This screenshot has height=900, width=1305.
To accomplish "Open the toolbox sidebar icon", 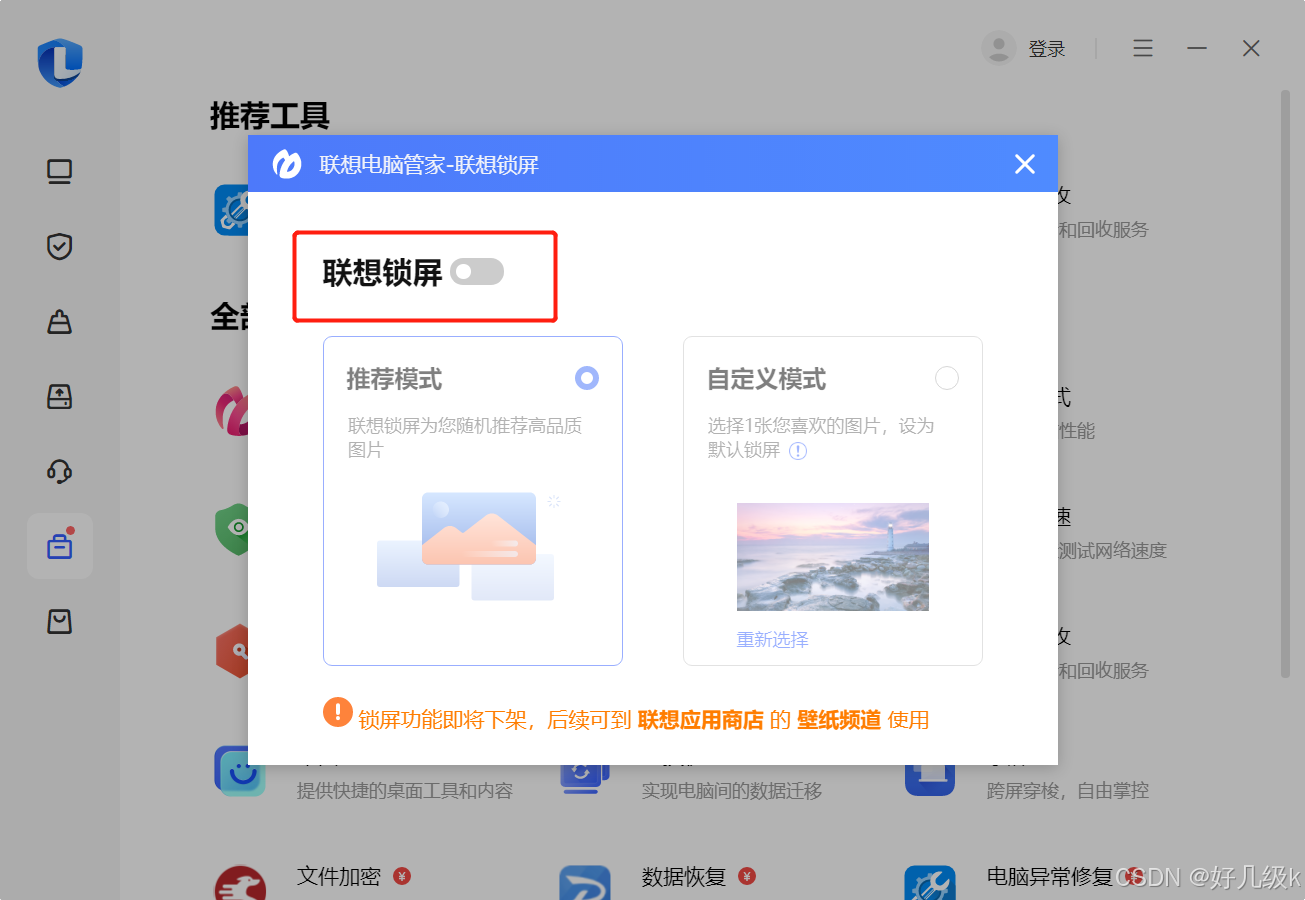I will (x=60, y=546).
